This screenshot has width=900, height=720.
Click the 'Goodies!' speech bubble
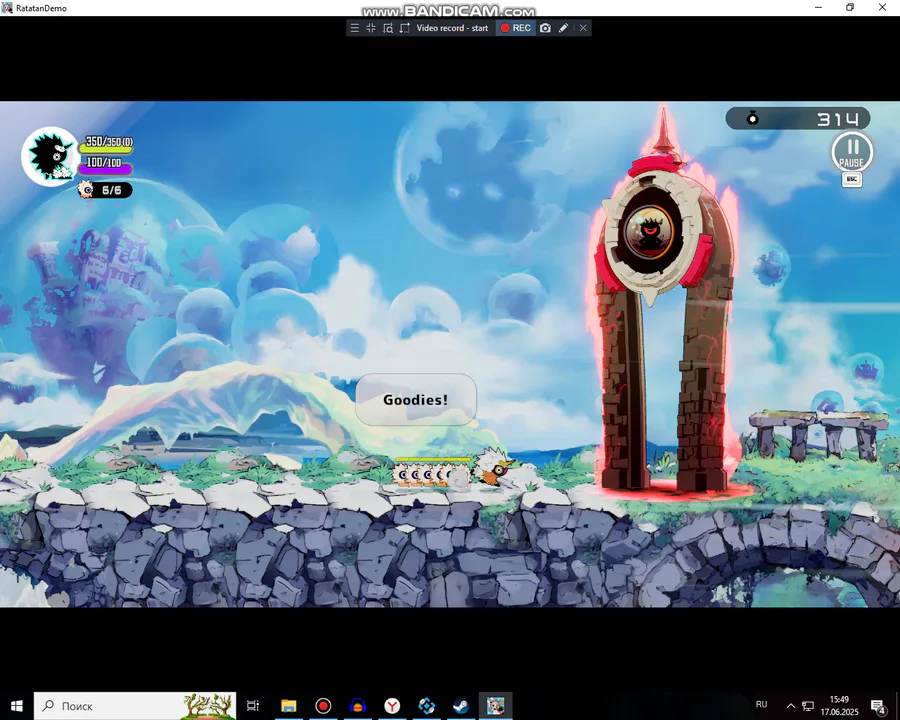pyautogui.click(x=416, y=400)
